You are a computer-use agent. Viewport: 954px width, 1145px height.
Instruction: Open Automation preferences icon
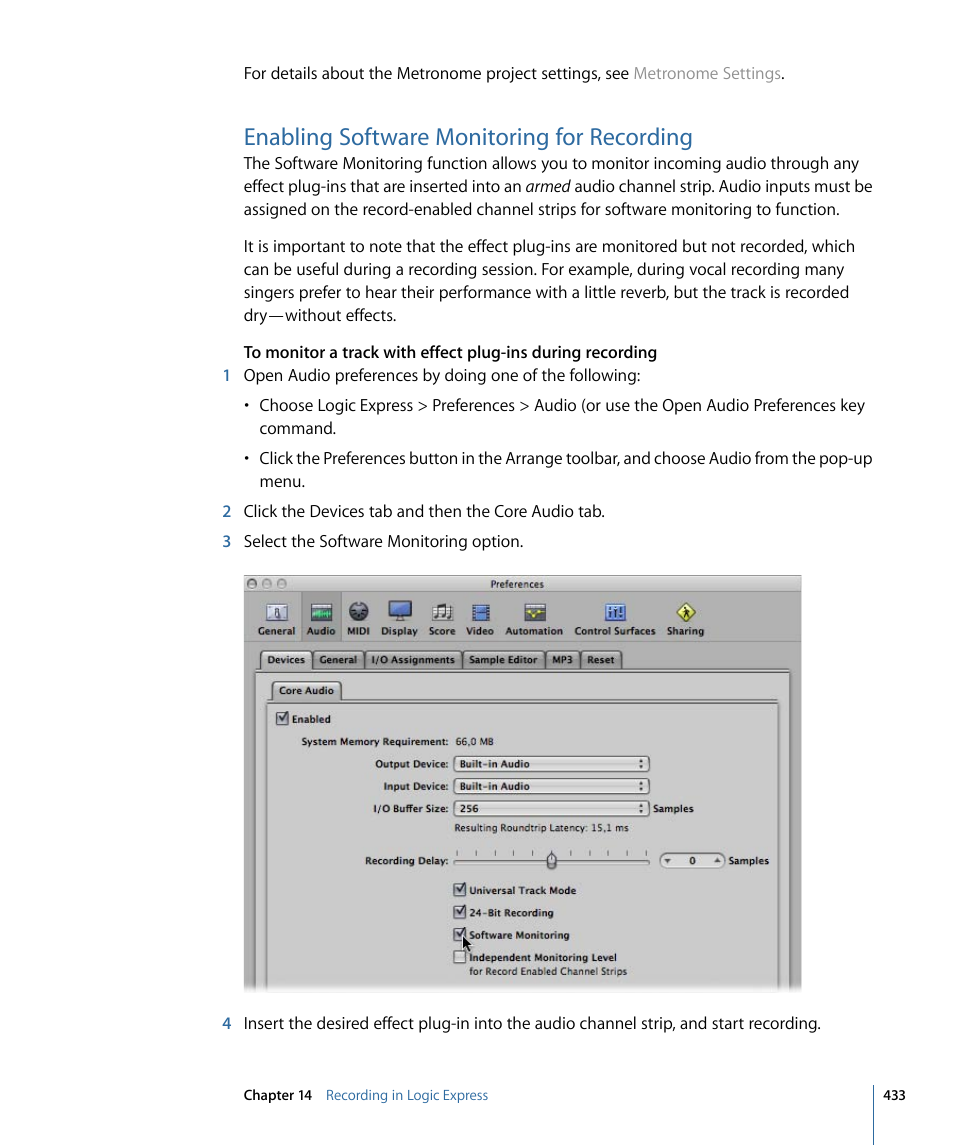click(x=534, y=619)
